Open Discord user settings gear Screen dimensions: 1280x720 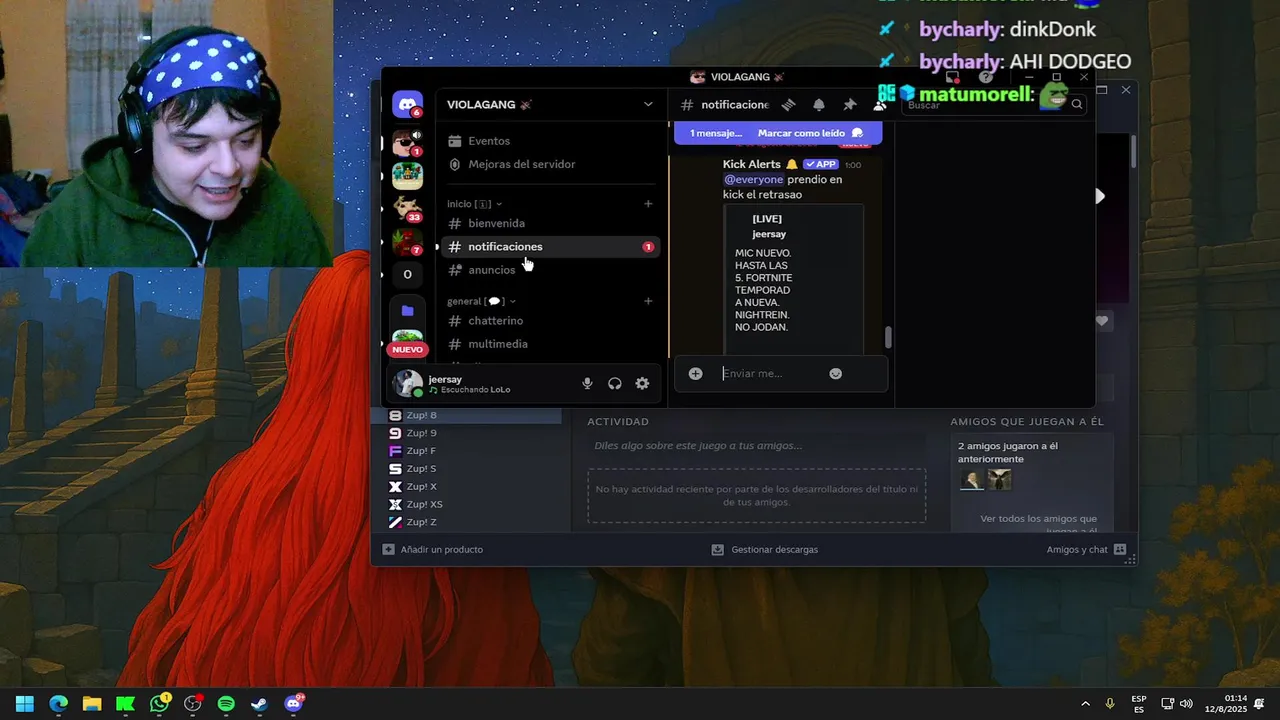[x=642, y=384]
